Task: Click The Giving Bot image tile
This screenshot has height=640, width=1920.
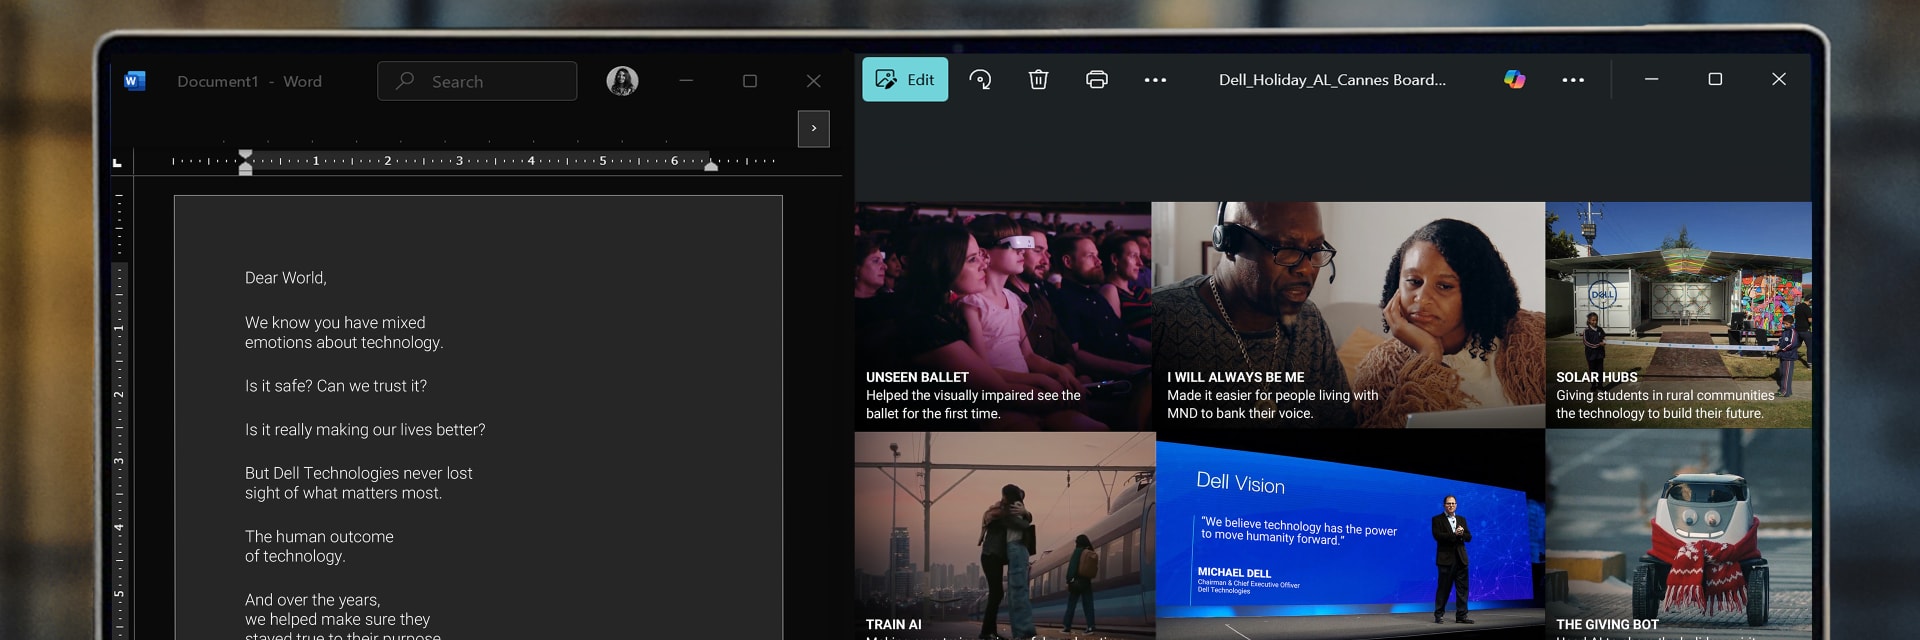Action: [x=1679, y=535]
